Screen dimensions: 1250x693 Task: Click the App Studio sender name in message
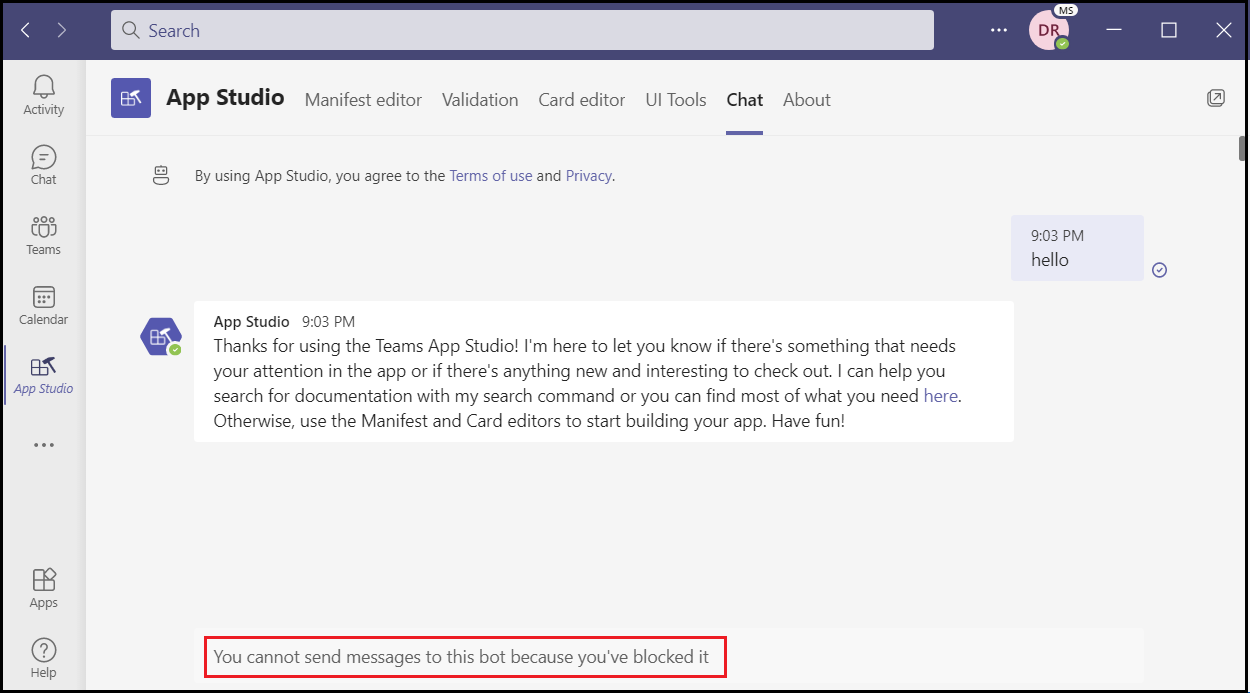pyautogui.click(x=251, y=322)
